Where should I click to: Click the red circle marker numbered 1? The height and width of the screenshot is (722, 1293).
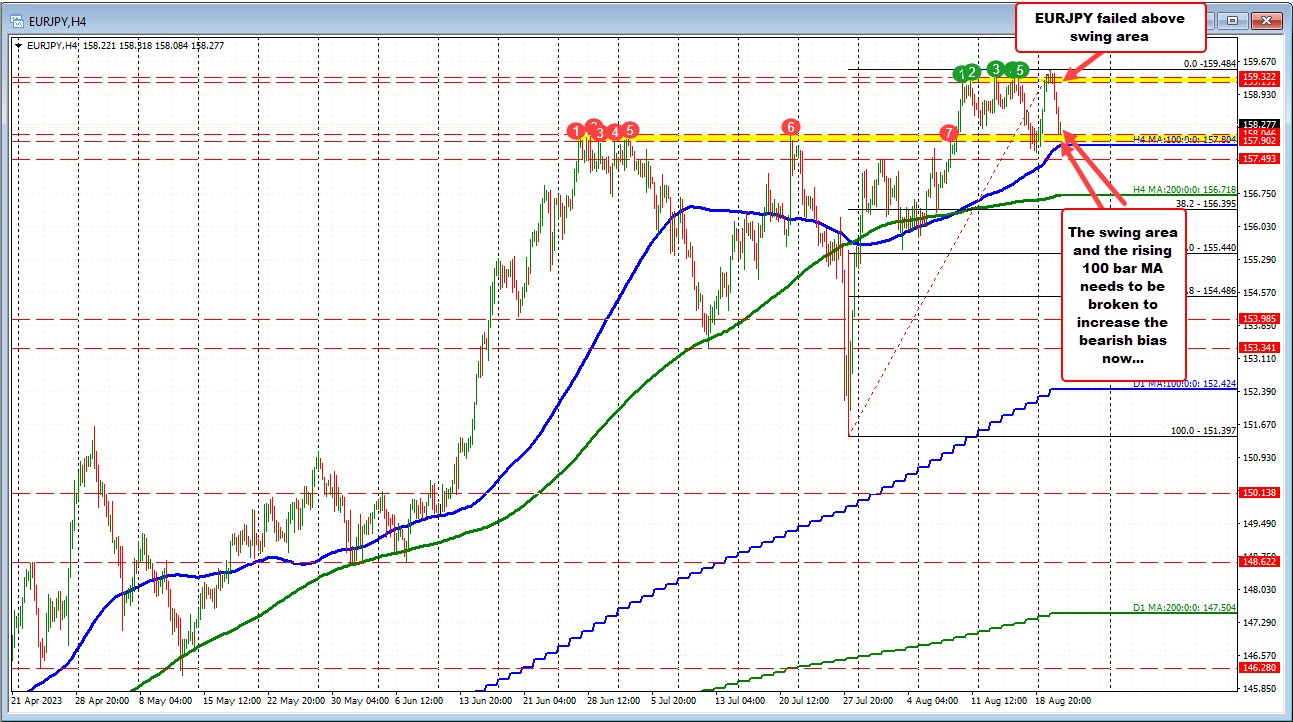pyautogui.click(x=576, y=131)
